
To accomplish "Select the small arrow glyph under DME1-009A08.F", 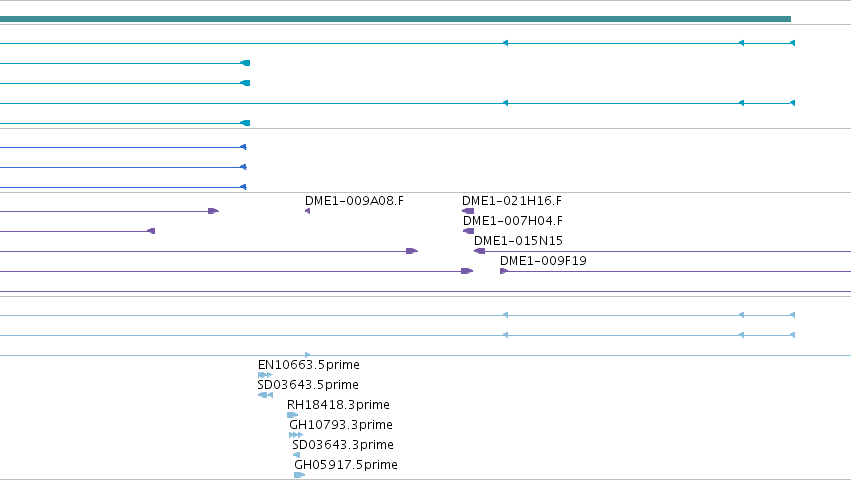I will 307,211.
